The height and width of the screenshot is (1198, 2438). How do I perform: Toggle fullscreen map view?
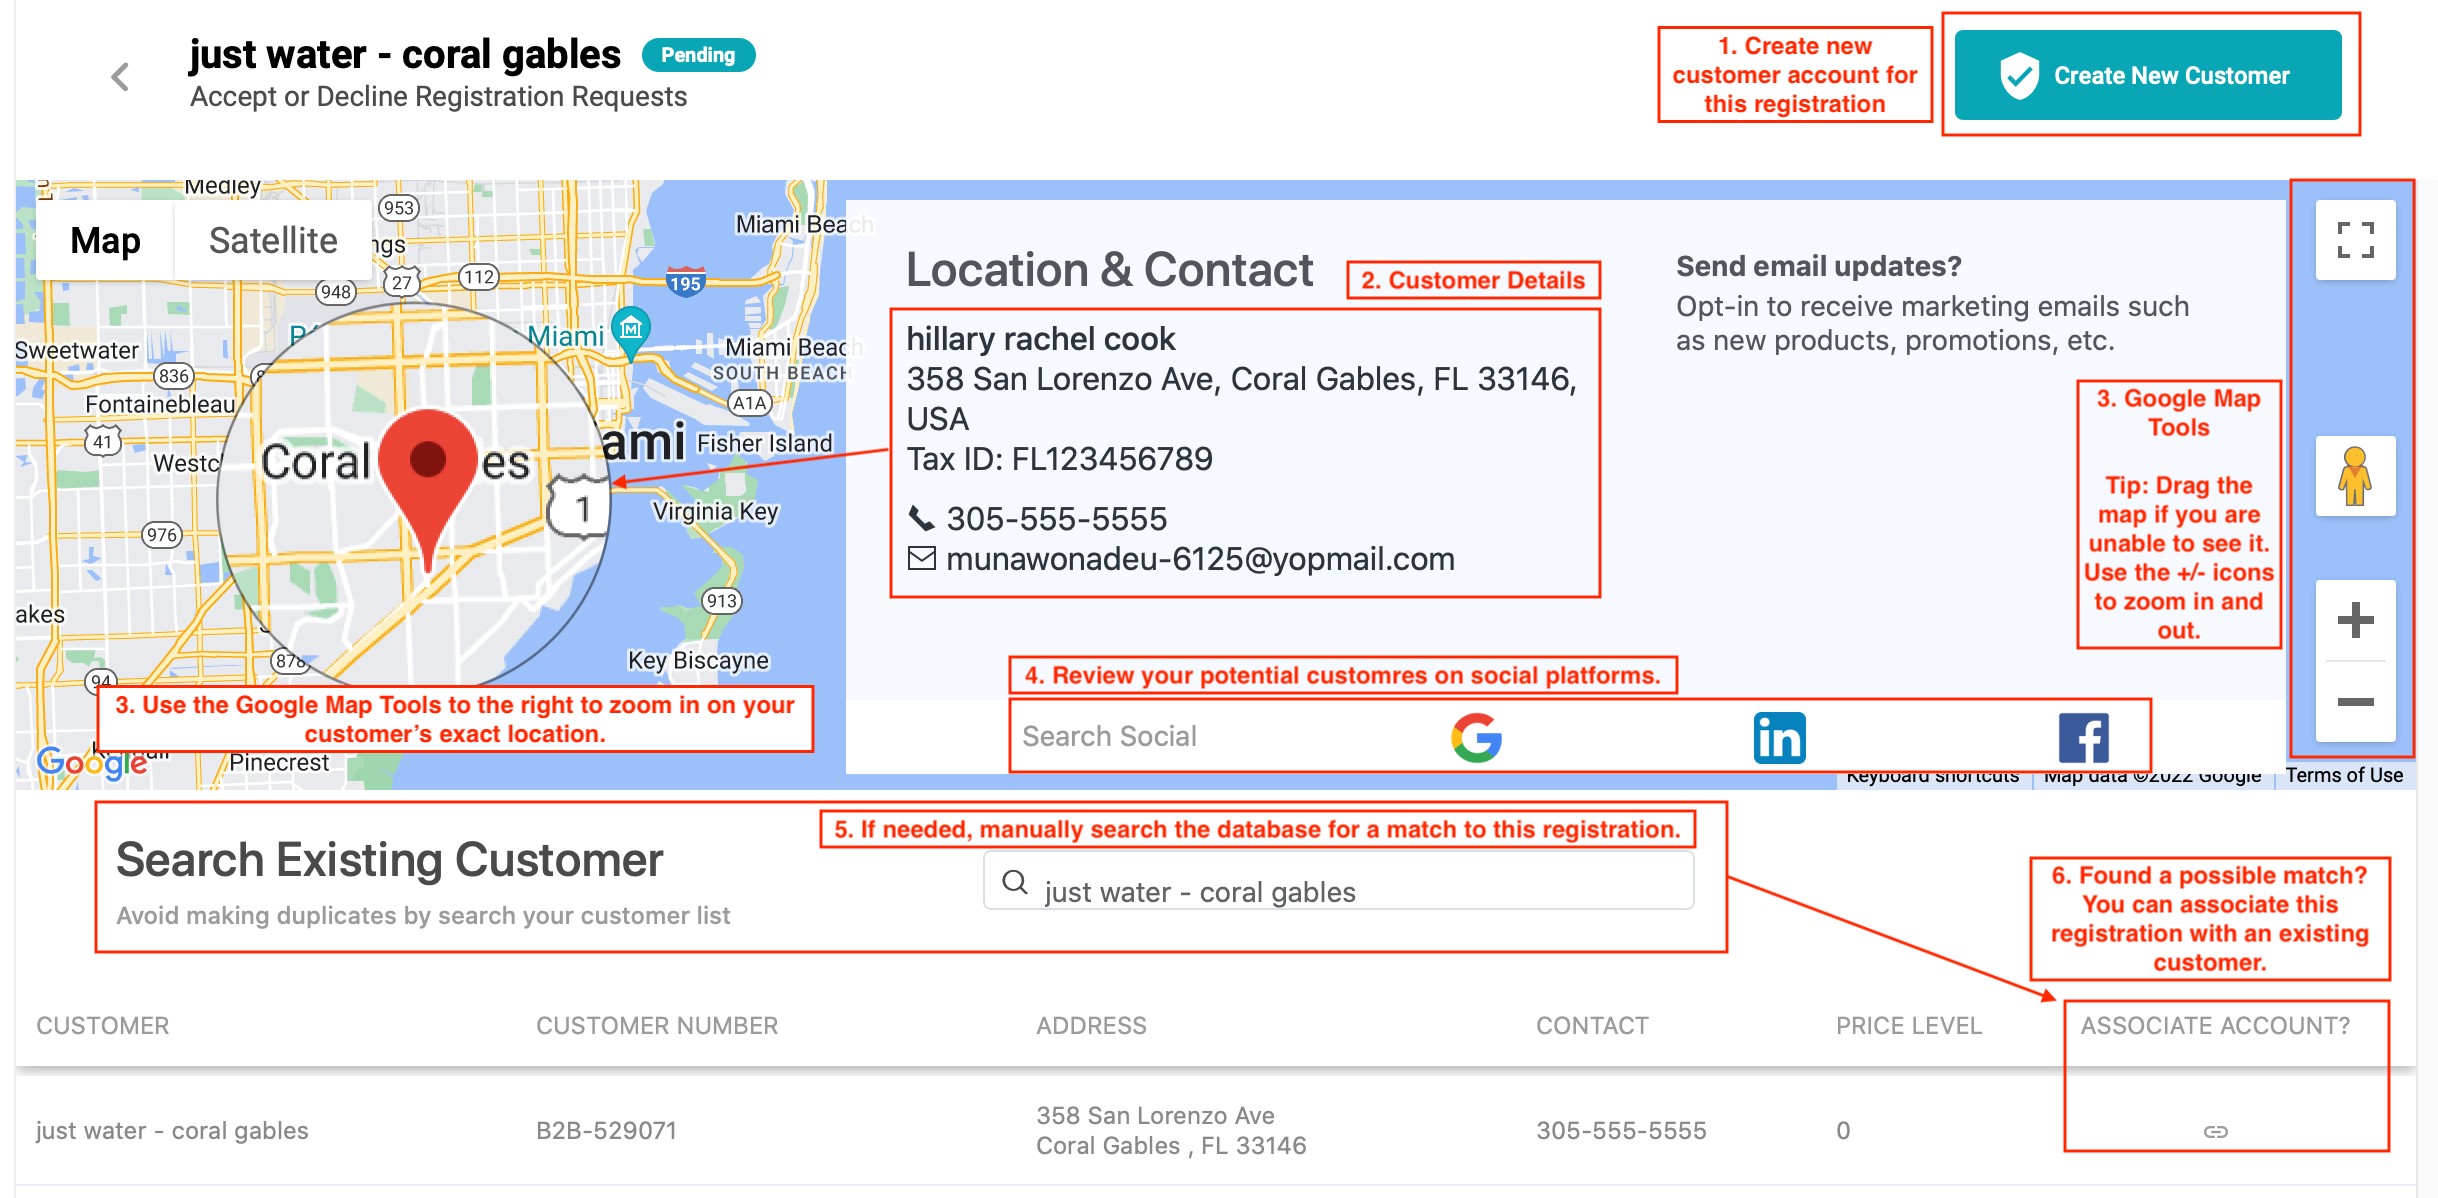click(x=2355, y=240)
